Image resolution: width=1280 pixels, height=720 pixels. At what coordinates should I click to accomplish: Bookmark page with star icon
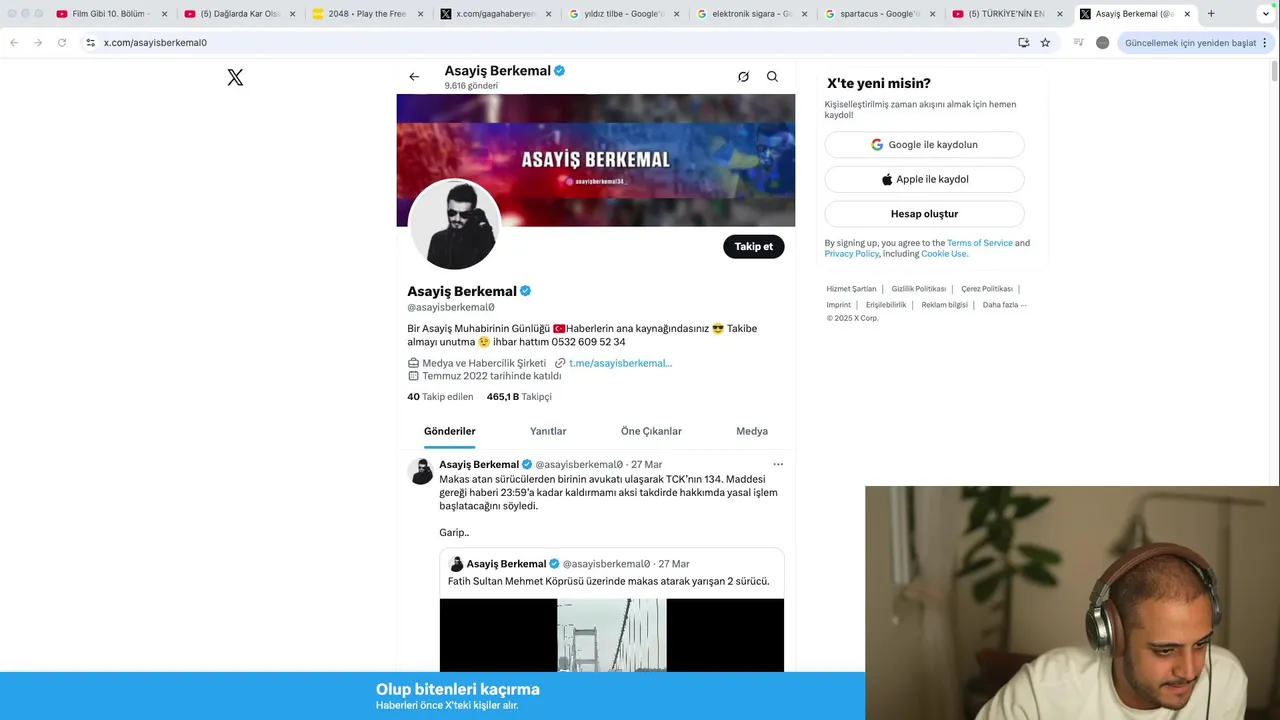click(1045, 43)
